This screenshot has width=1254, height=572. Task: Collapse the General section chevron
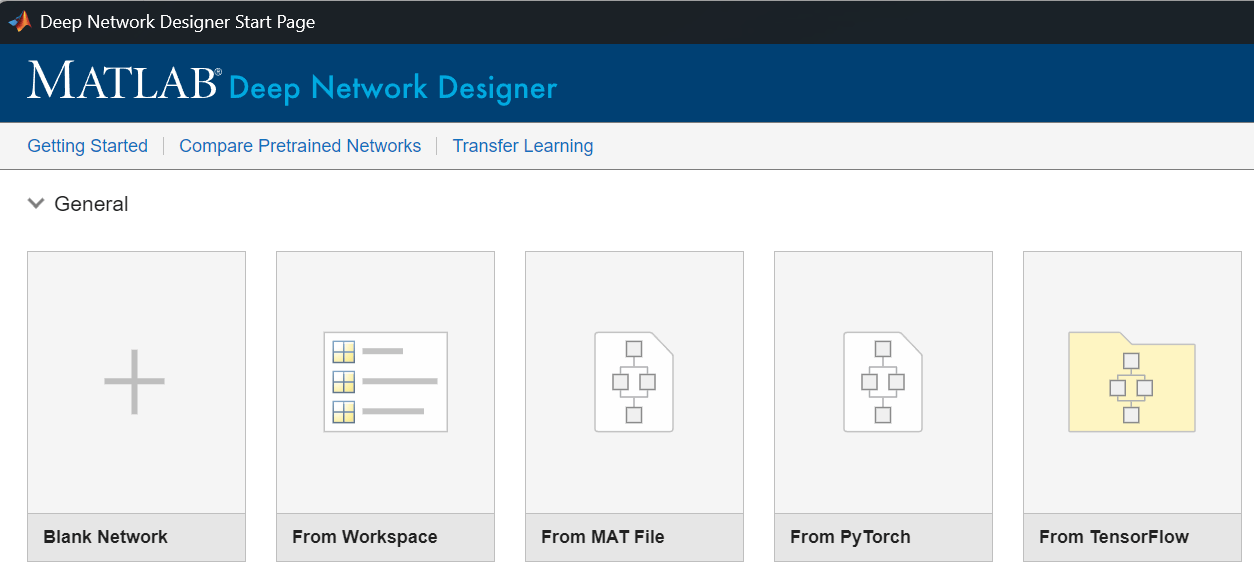coord(37,204)
